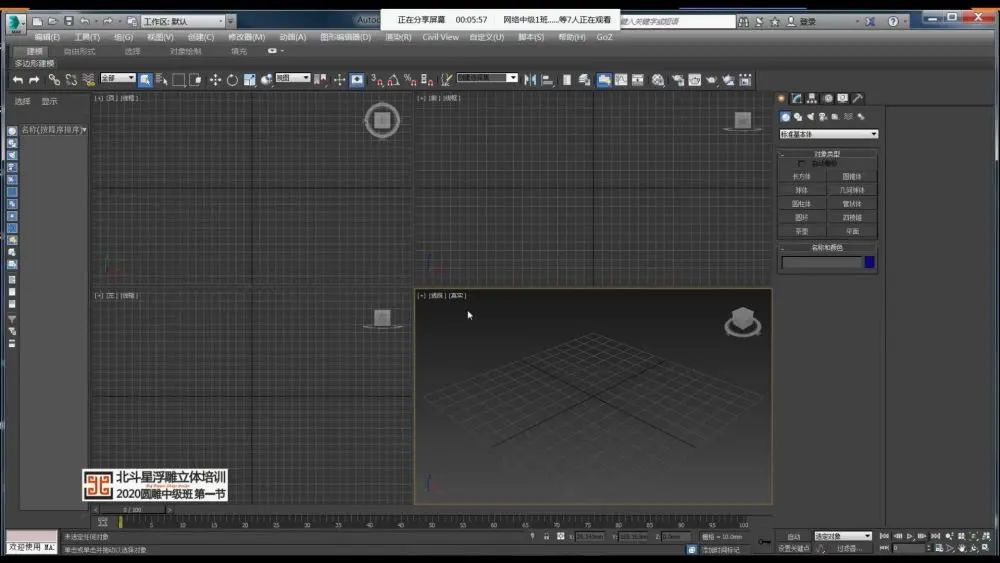
Task: Open the 标准基本体 primitives dropdown
Action: point(828,134)
